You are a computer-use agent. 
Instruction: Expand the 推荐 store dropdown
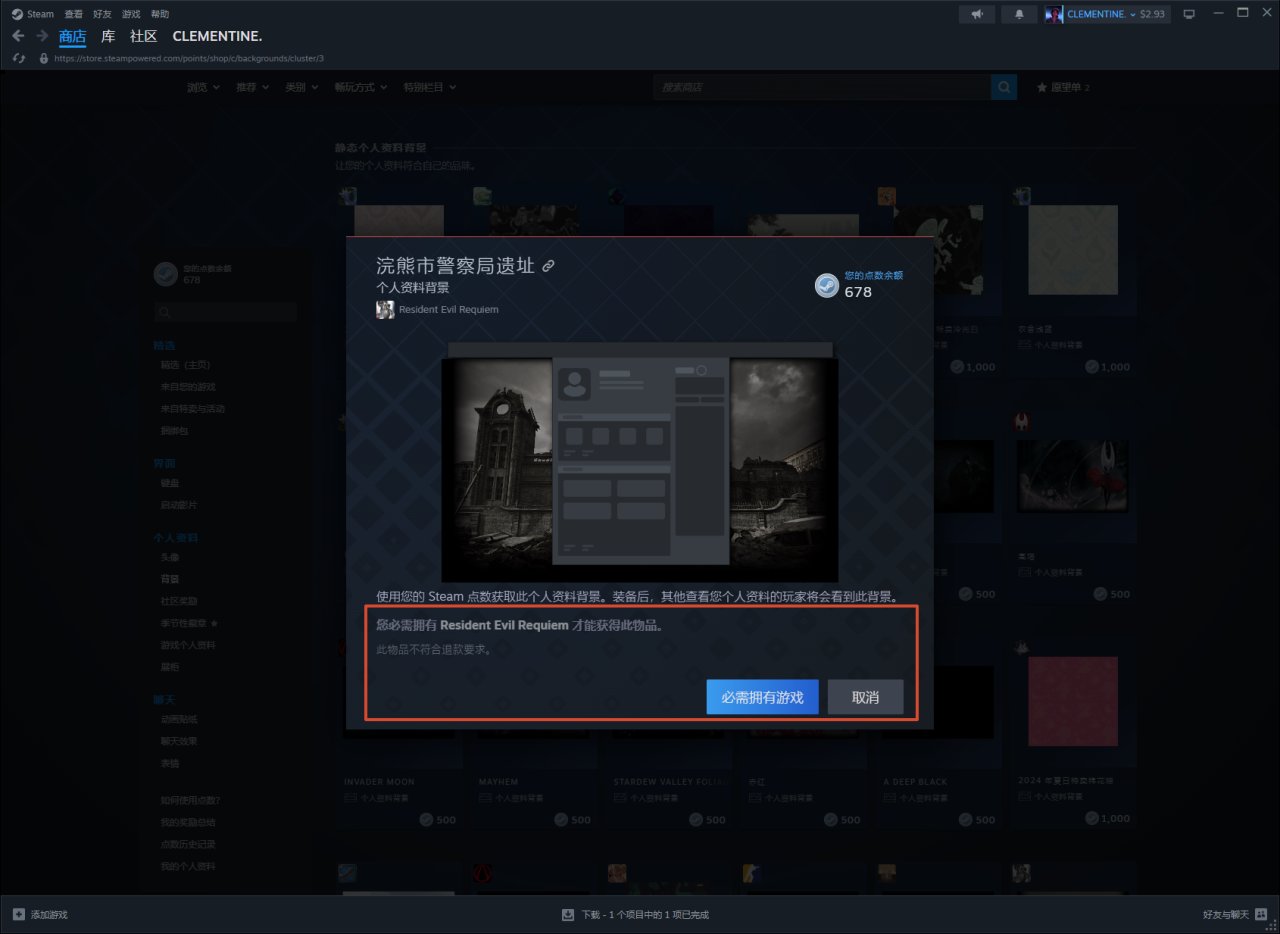252,87
